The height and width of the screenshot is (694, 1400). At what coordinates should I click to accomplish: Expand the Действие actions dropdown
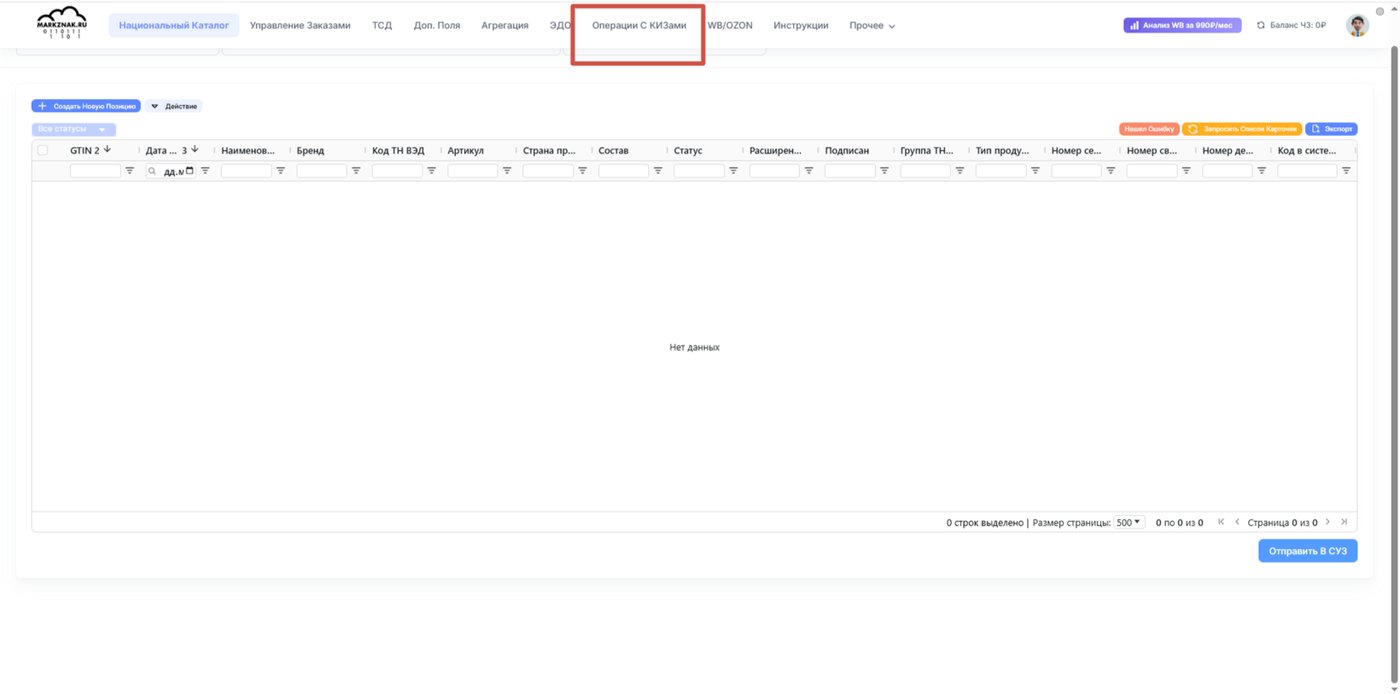(x=175, y=106)
